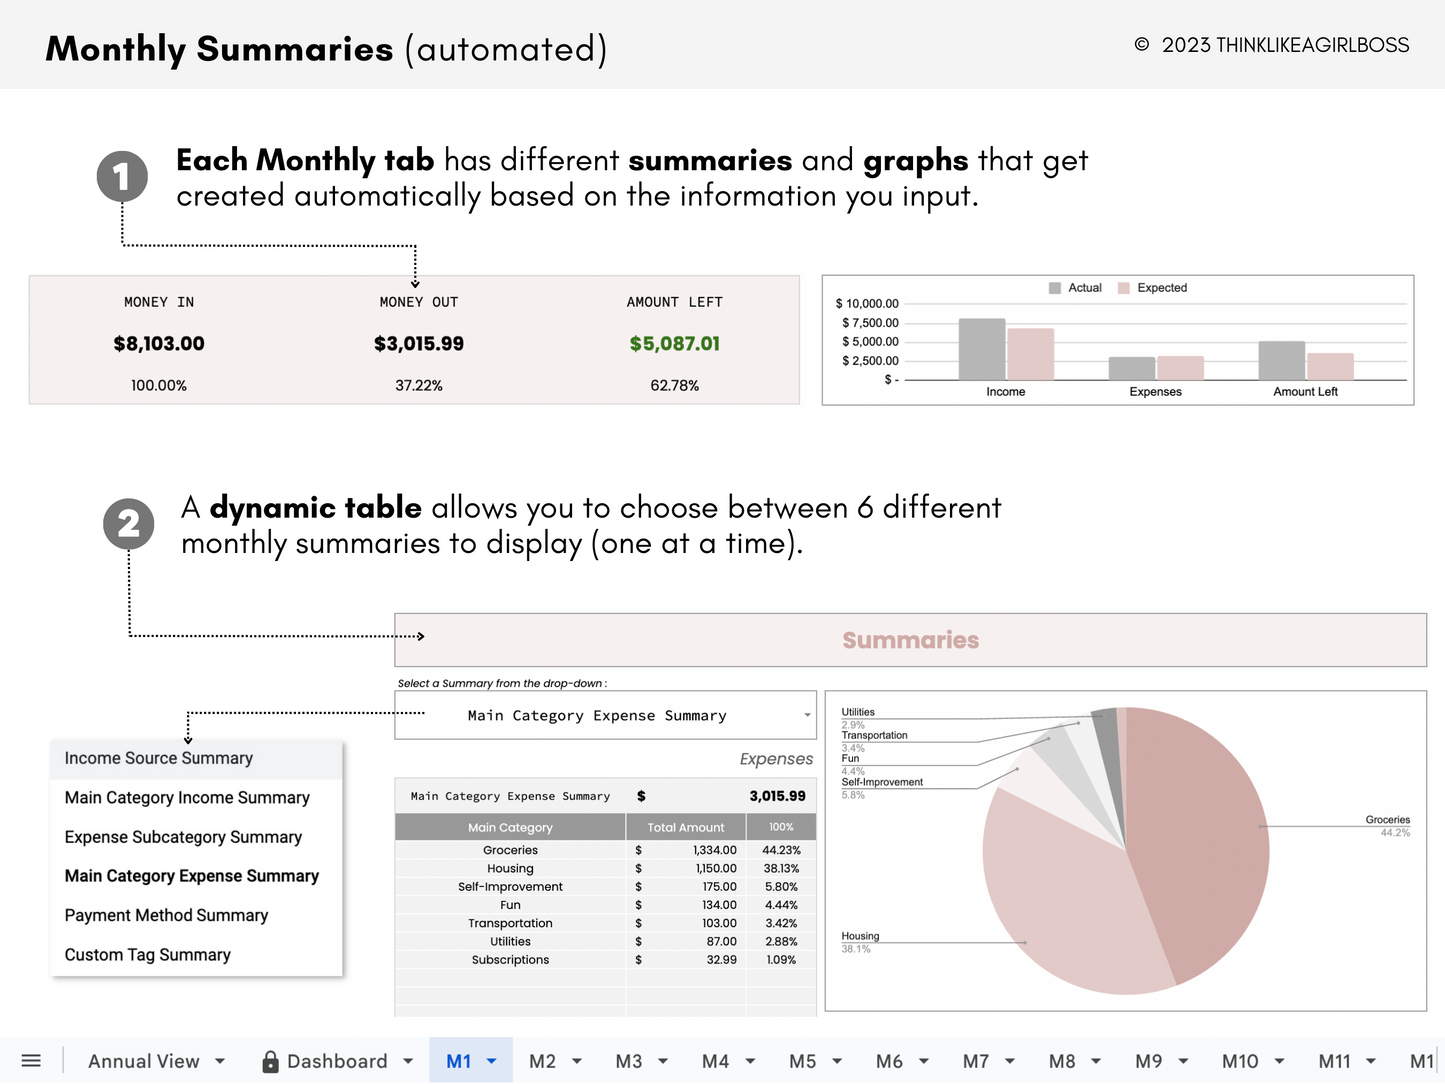1445x1084 pixels.
Task: Open the M12 tab dropdown arrow
Action: pyautogui.click(x=1437, y=1061)
